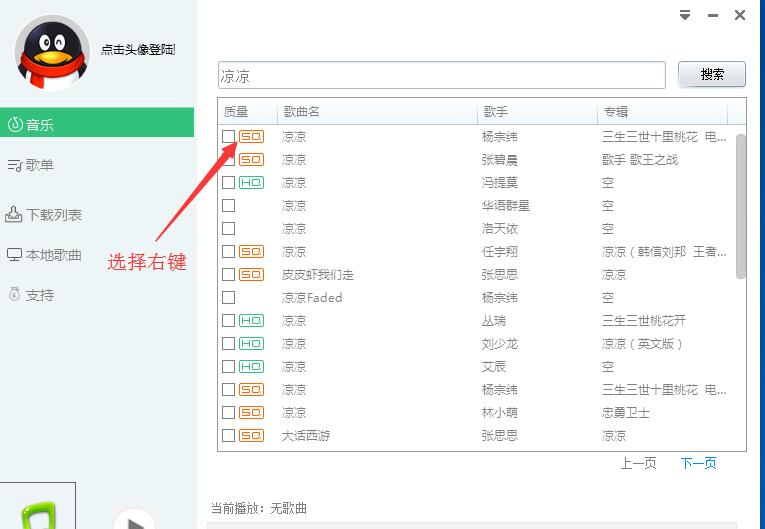This screenshot has height=529, width=765.
Task: Tick the checkbox for 皮皮虾我们走
Action: click(x=229, y=274)
